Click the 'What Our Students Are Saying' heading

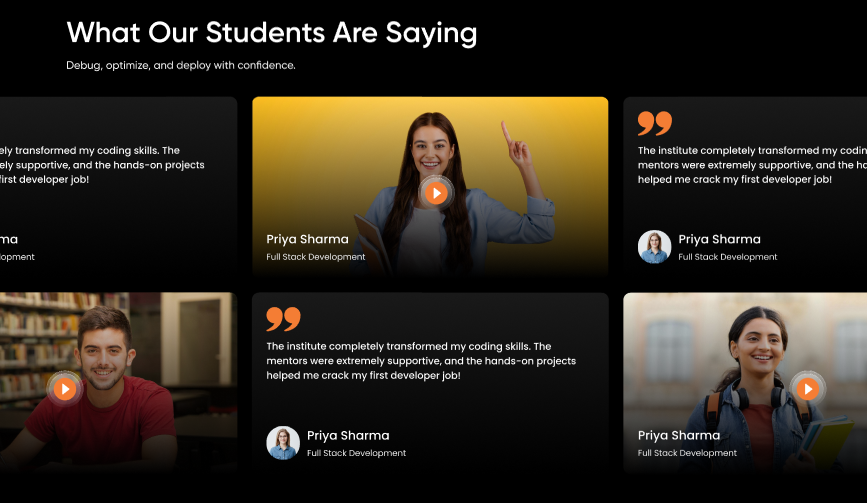pos(271,33)
